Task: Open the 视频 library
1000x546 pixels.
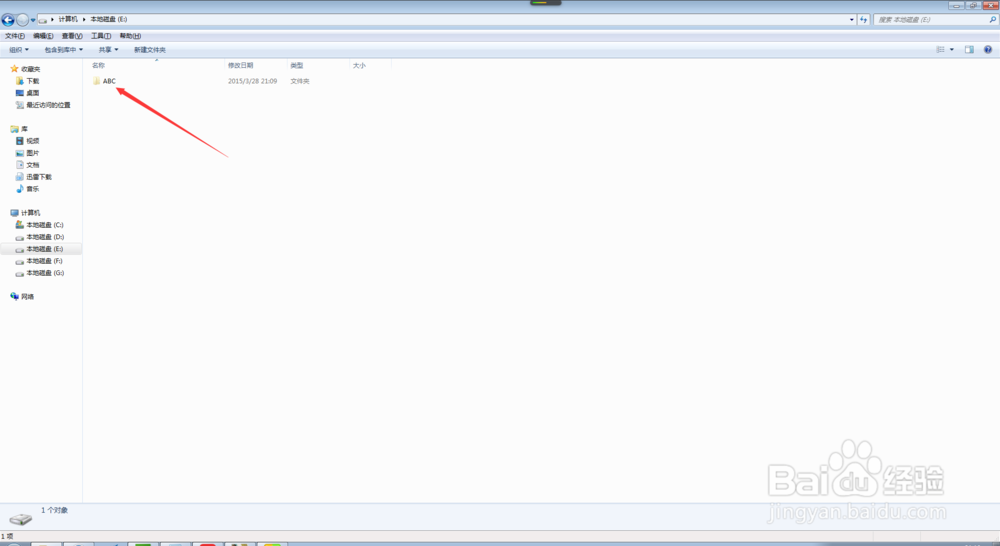Action: (x=27, y=141)
